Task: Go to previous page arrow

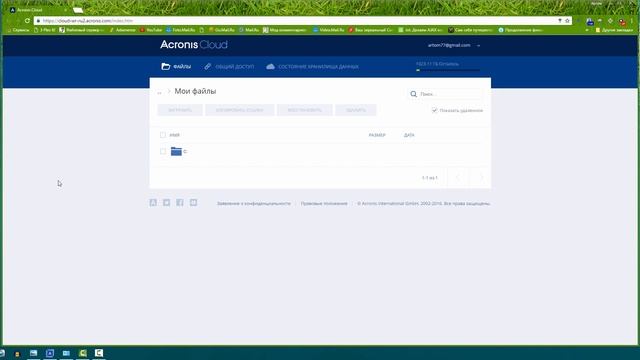Action: point(458,178)
